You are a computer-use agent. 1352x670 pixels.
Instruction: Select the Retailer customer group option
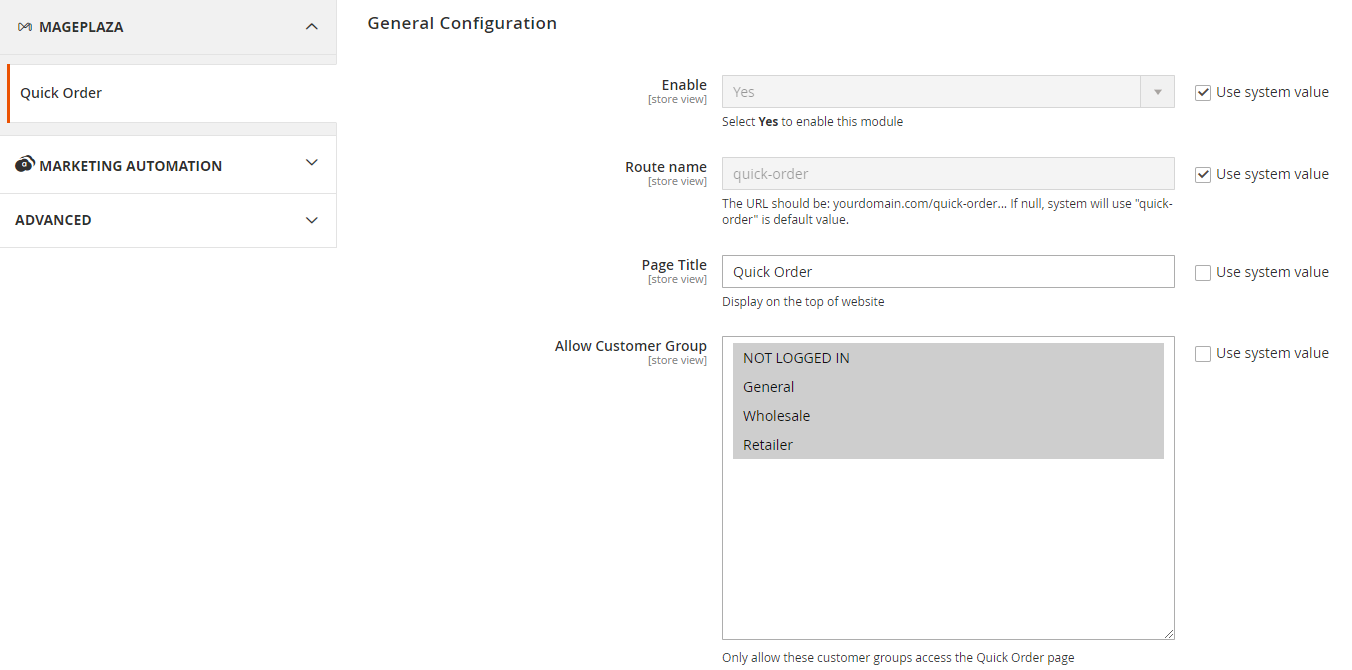(x=948, y=445)
